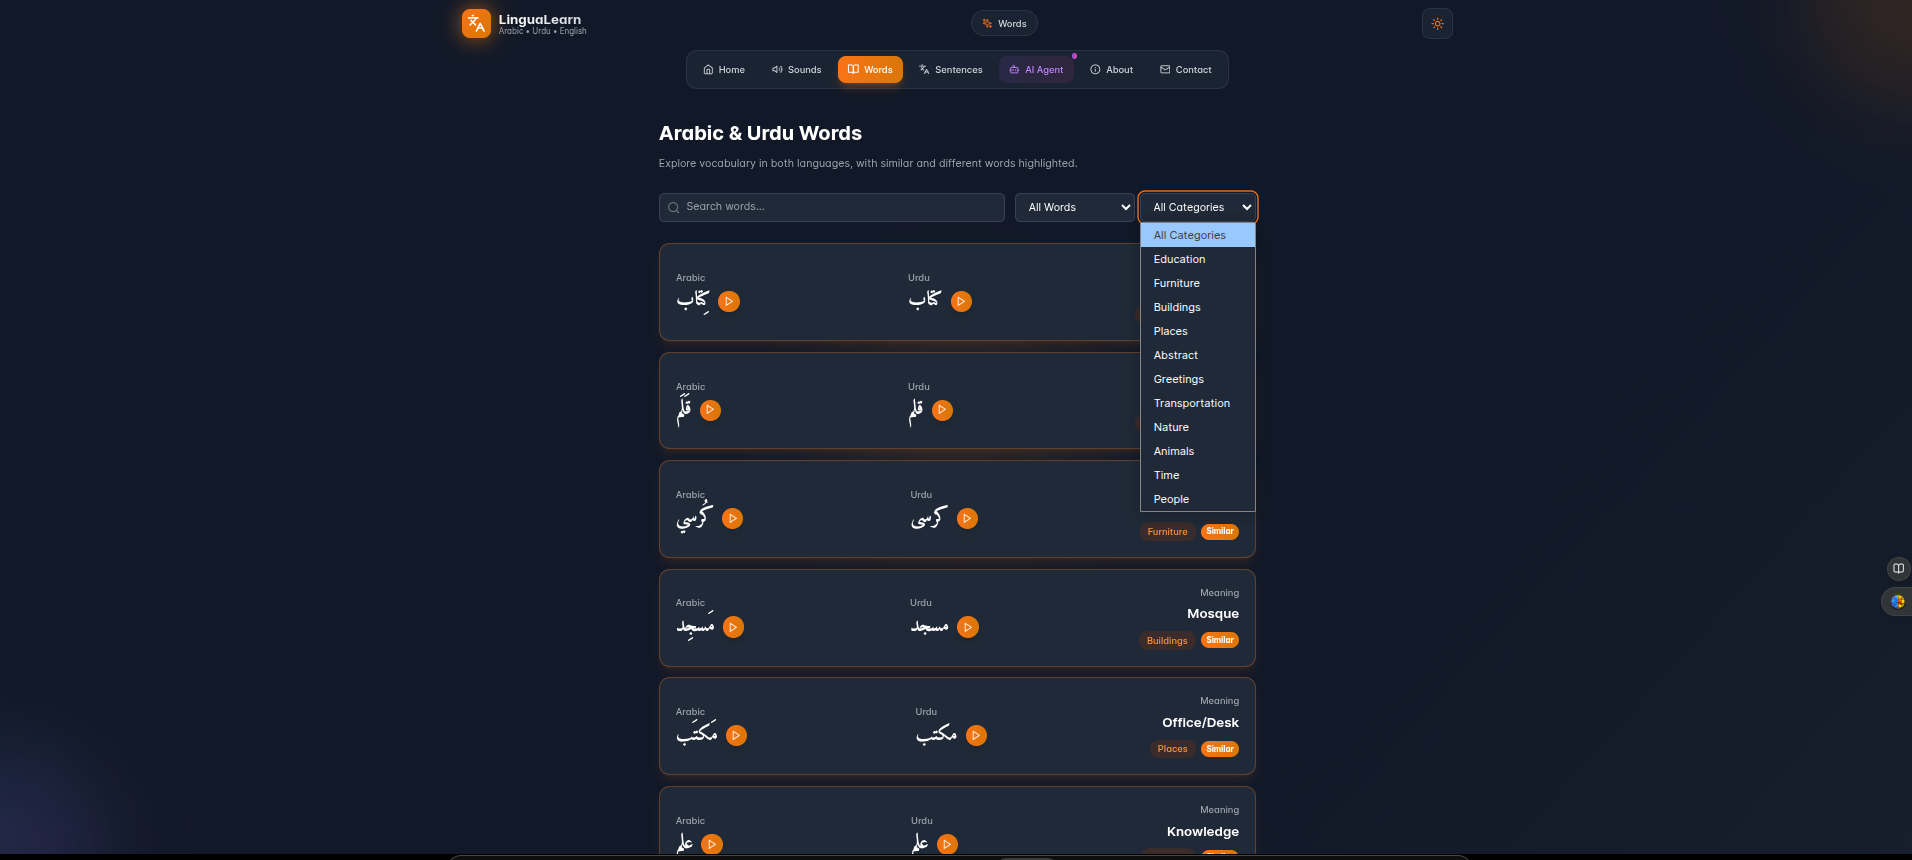Toggle the light/dark theme sun button

pos(1437,23)
